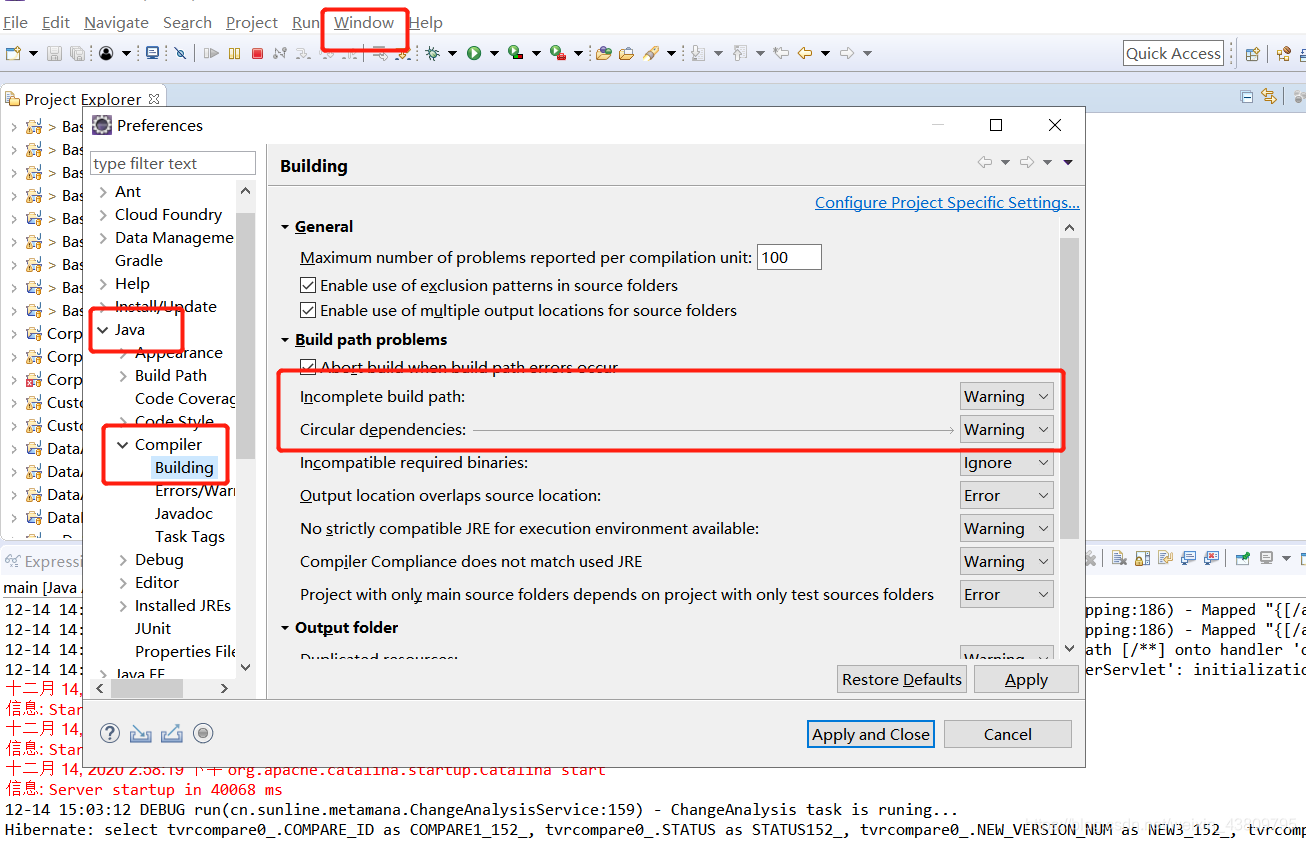The image size is (1306, 843).
Task: Open Compiler Compliance does not match JRE dropdown
Action: 1007,562
